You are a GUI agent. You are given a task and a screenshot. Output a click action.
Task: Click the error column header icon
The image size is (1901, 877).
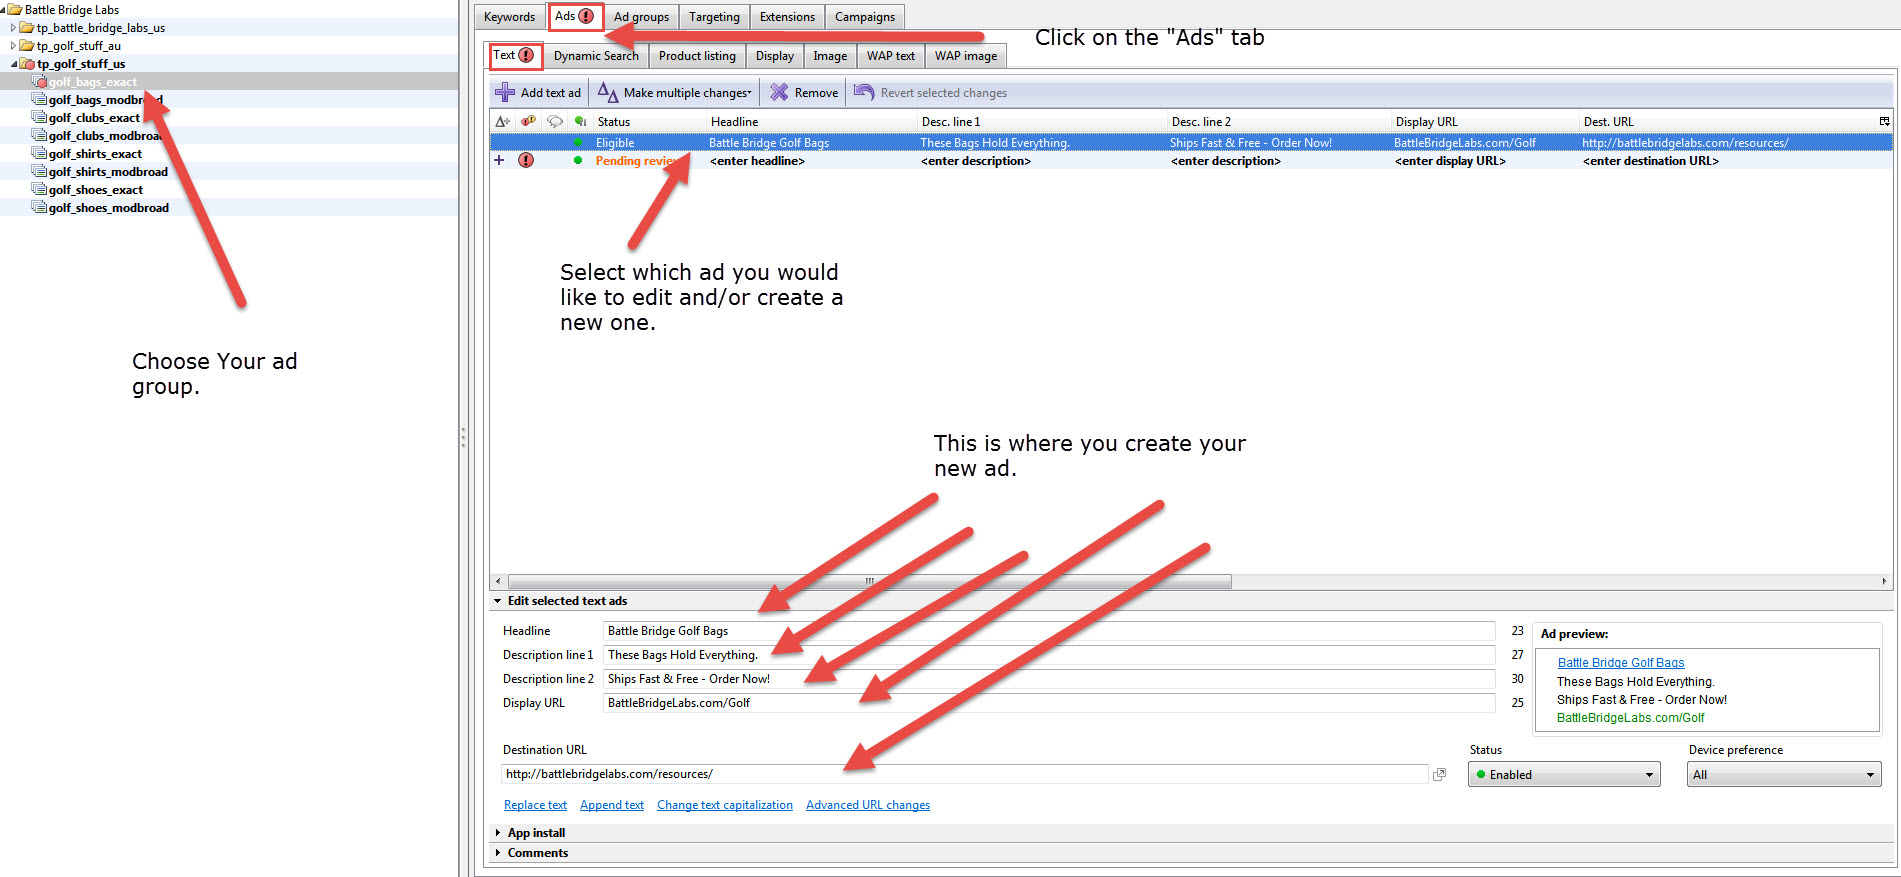point(528,121)
